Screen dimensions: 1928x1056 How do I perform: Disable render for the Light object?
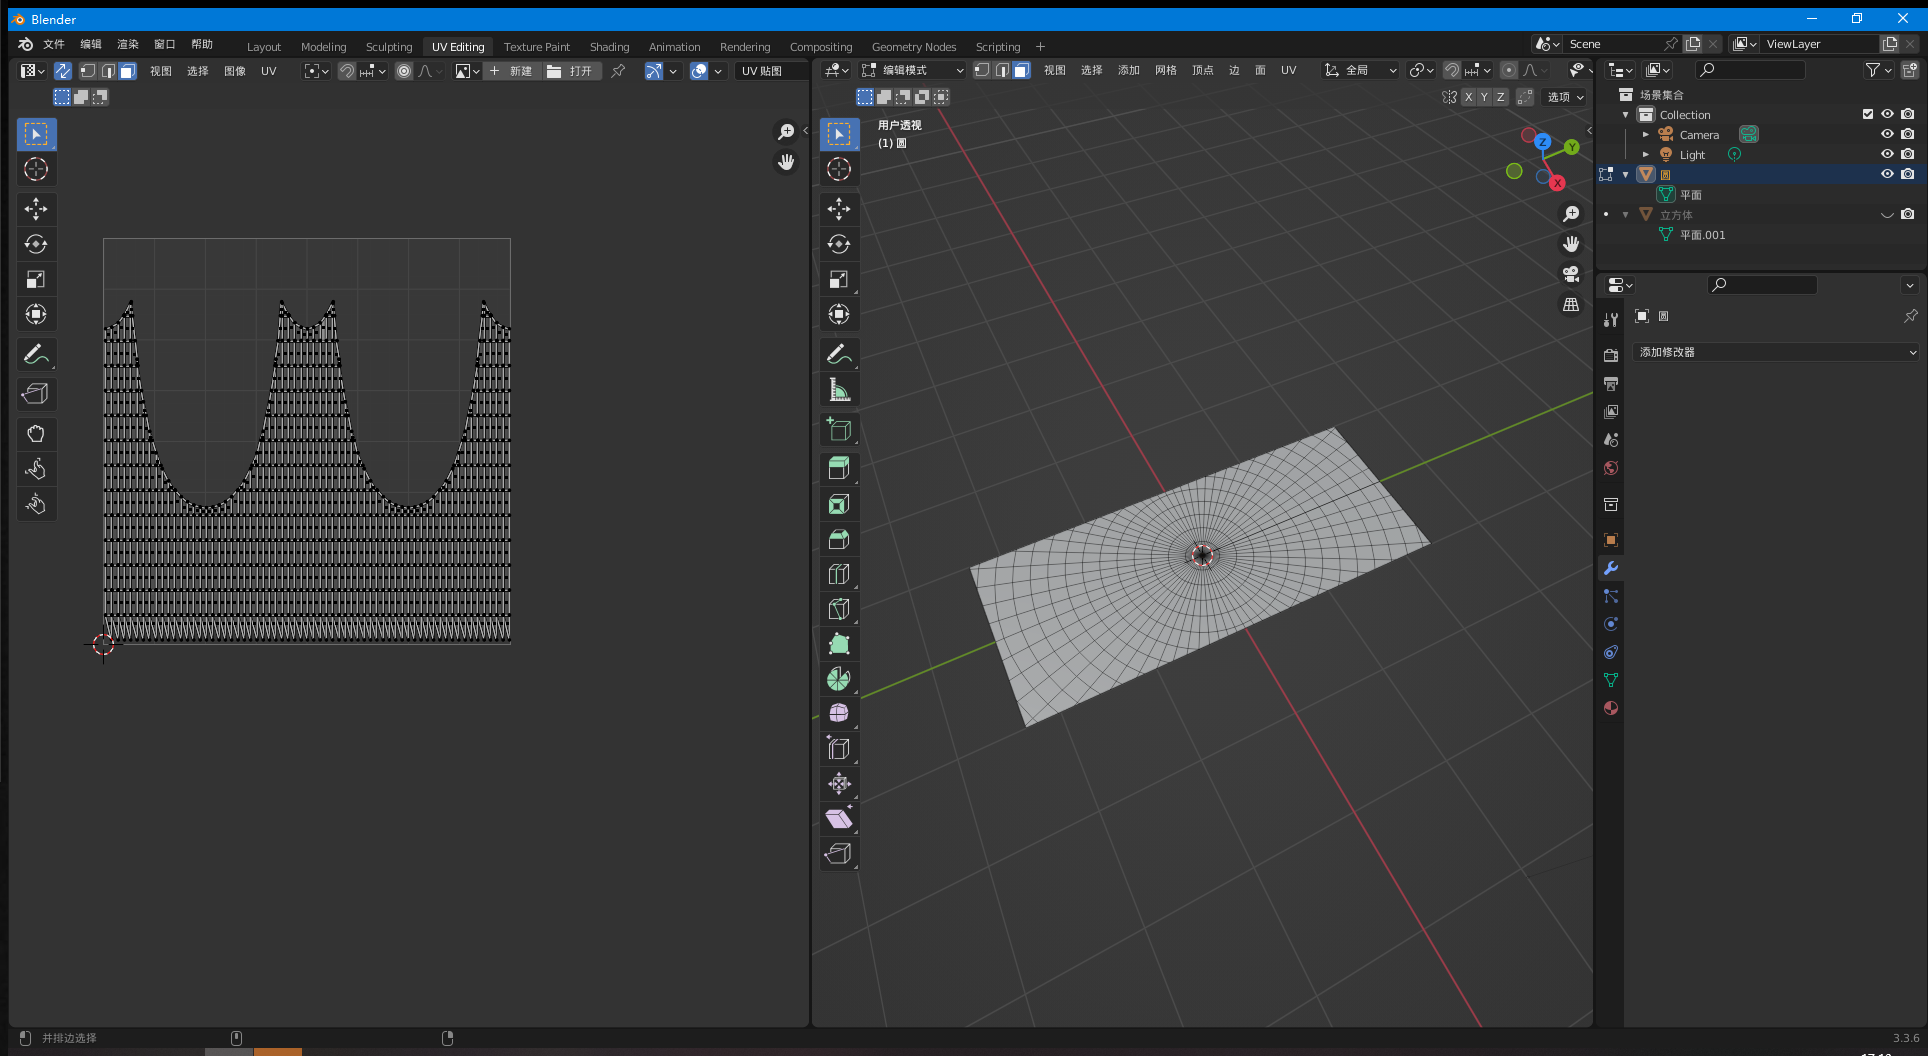[1908, 154]
